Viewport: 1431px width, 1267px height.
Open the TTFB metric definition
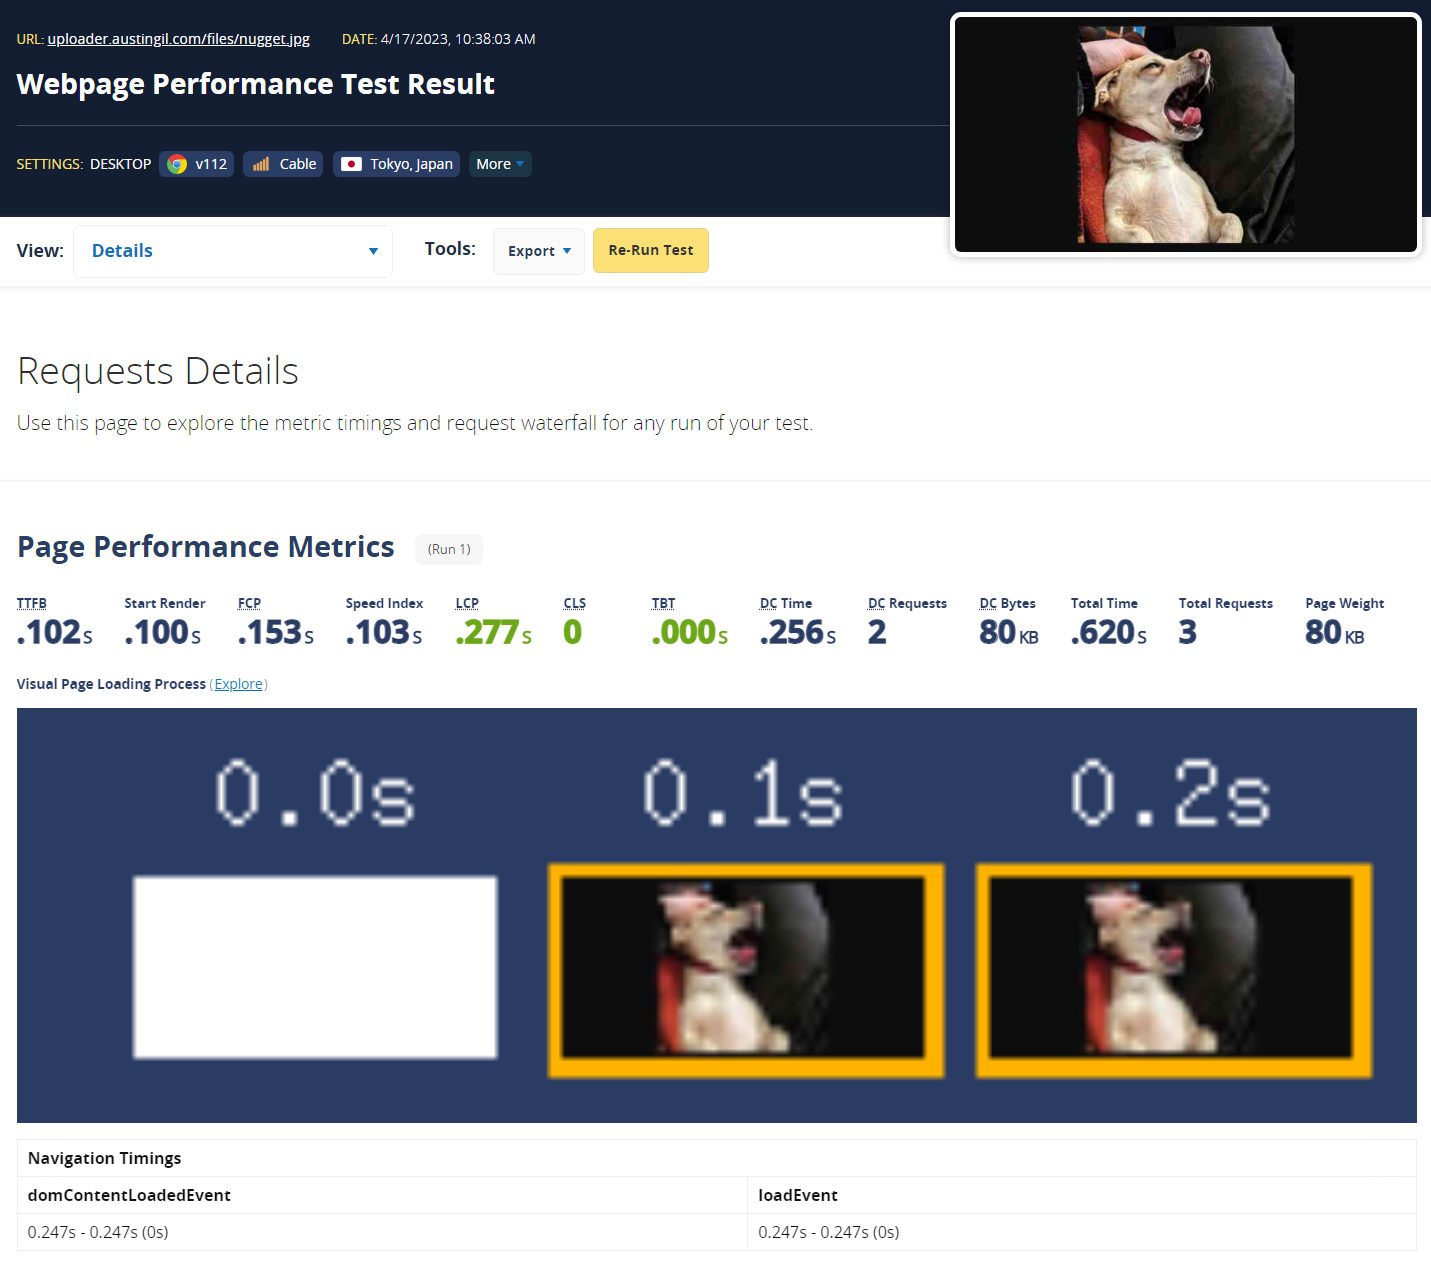point(31,603)
